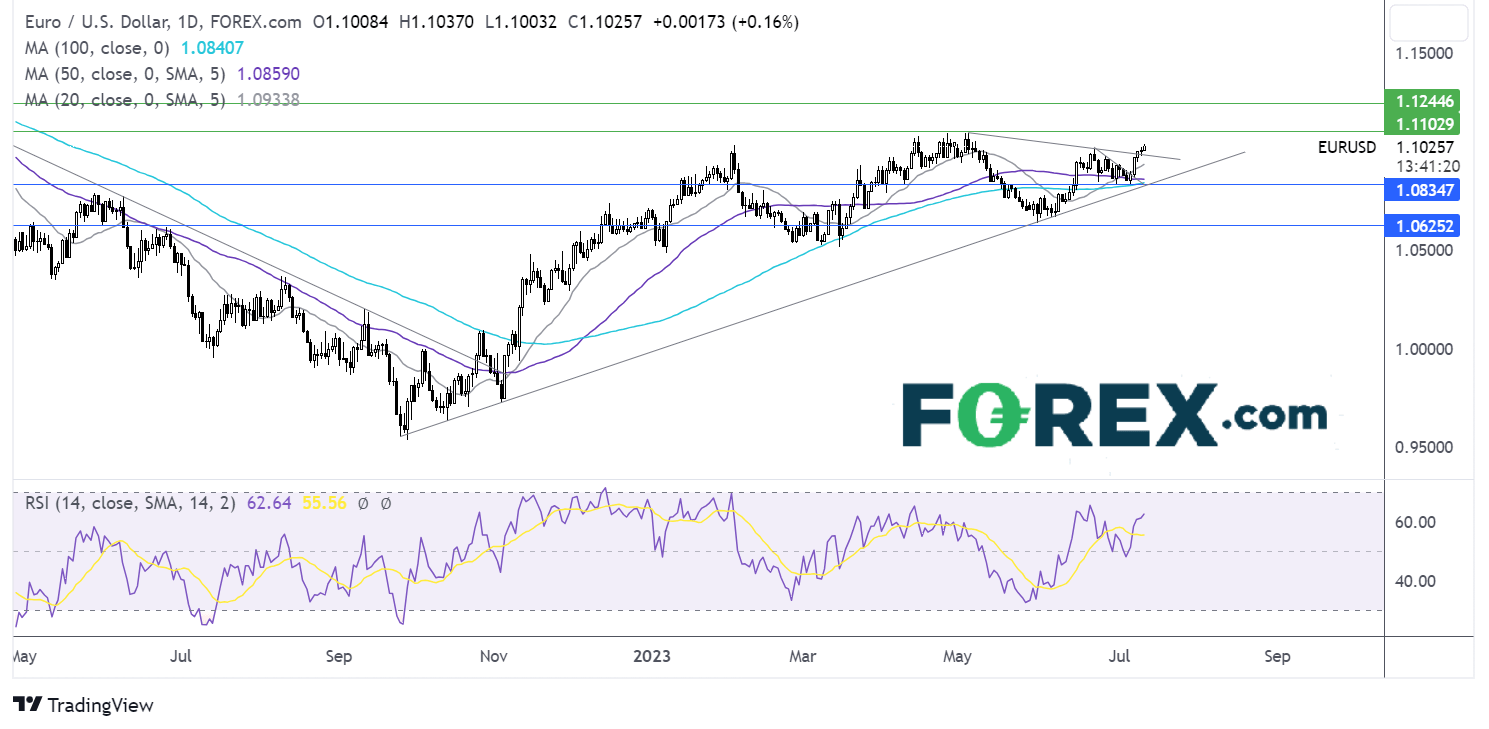This screenshot has height=729, width=1489.
Task: Select the MA 100 indicator legend
Action: (x=135, y=48)
